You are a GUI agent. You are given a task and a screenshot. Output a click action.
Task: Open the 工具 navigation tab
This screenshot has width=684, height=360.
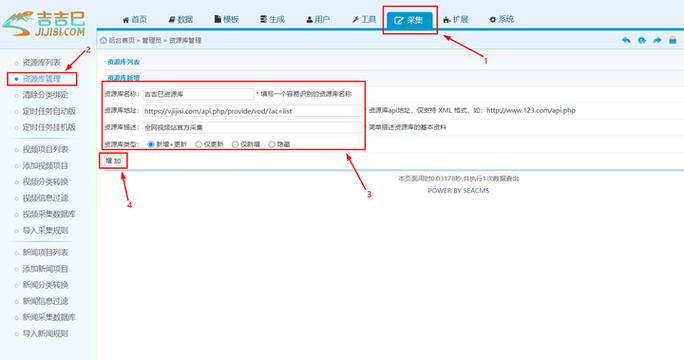click(364, 20)
